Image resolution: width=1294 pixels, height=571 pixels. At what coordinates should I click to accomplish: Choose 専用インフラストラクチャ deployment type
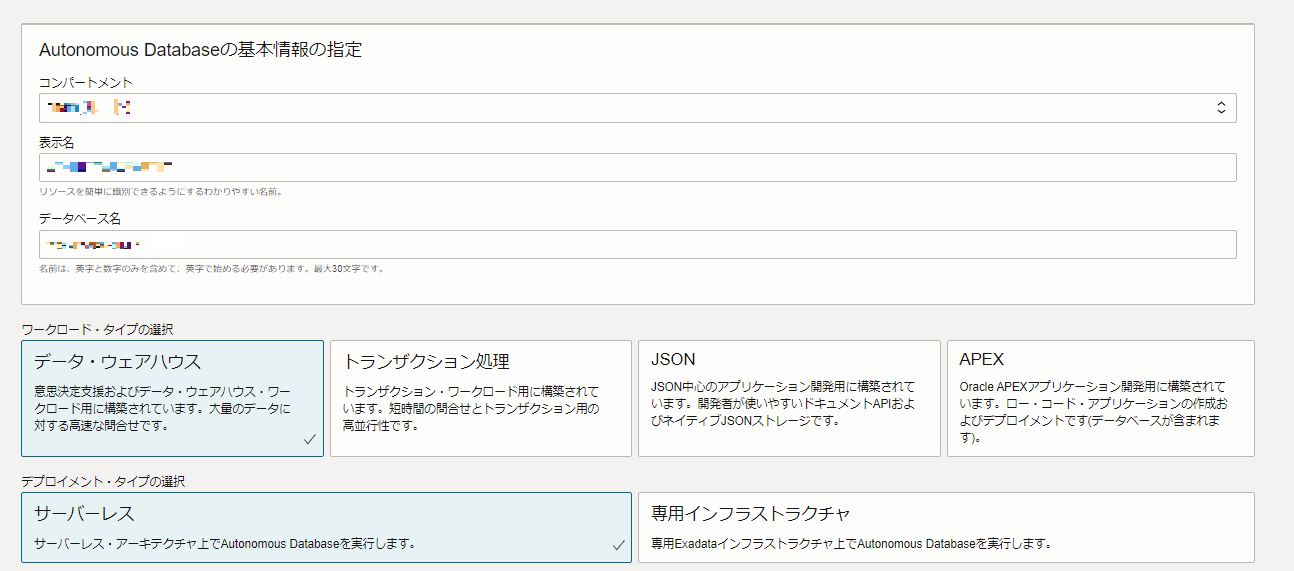(945, 527)
